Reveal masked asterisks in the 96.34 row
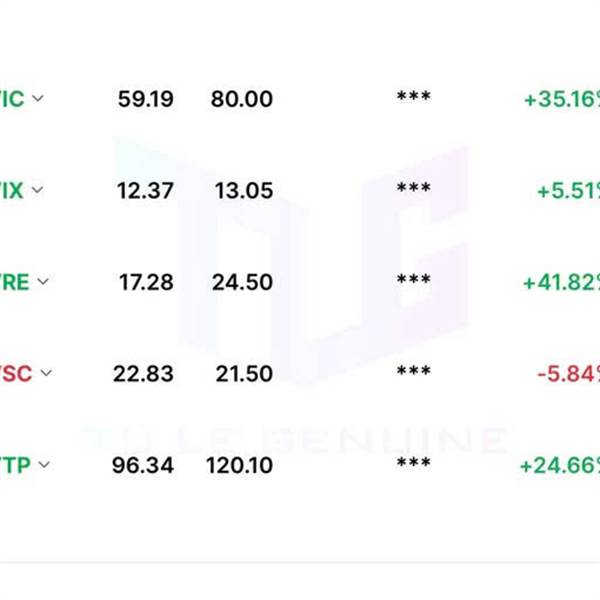This screenshot has width=600, height=600. pyautogui.click(x=414, y=462)
